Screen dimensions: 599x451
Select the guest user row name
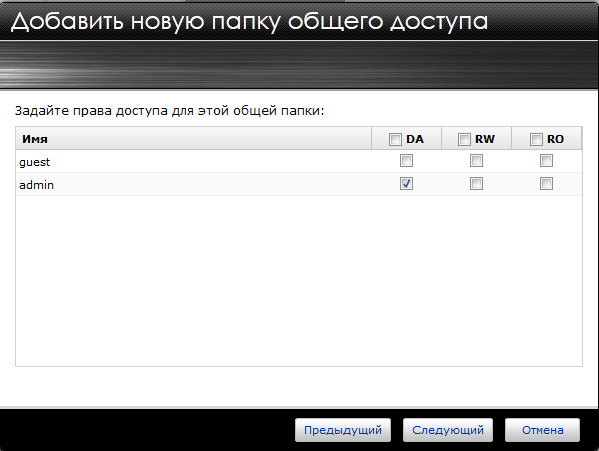[34, 162]
